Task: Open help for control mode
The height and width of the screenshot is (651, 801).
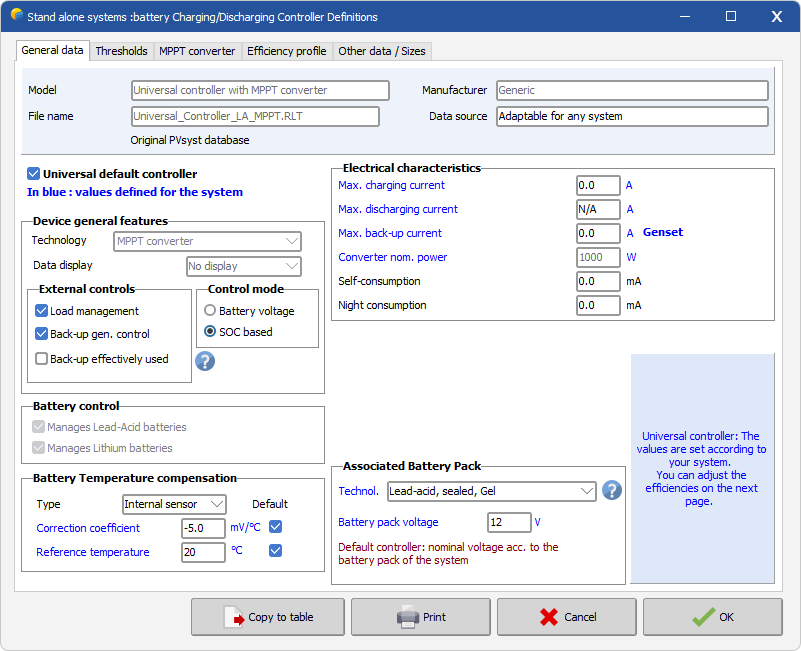Action: (205, 361)
